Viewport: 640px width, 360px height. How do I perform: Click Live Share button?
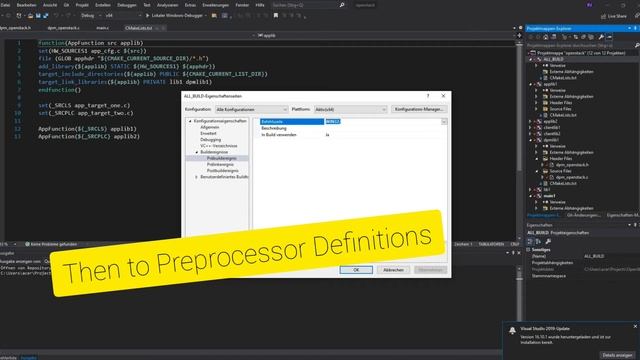pos(613,16)
